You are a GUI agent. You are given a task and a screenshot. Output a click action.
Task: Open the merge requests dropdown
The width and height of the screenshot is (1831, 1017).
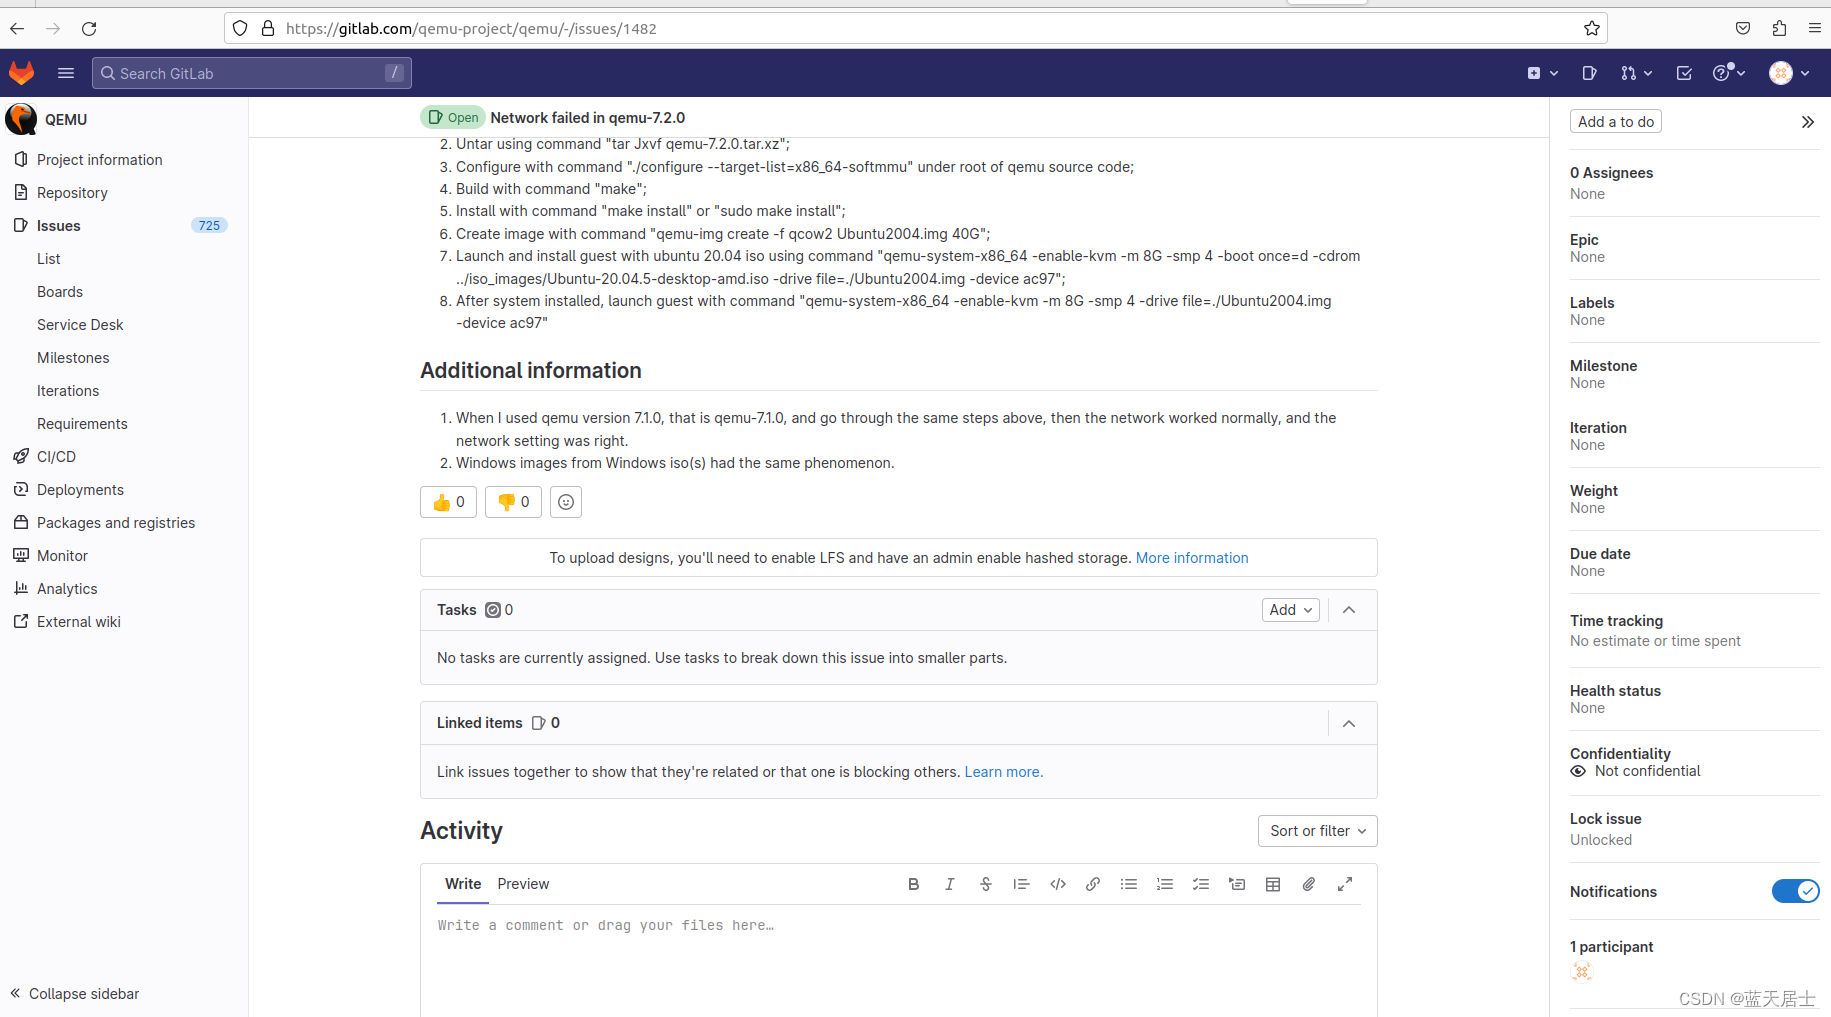coord(1637,73)
